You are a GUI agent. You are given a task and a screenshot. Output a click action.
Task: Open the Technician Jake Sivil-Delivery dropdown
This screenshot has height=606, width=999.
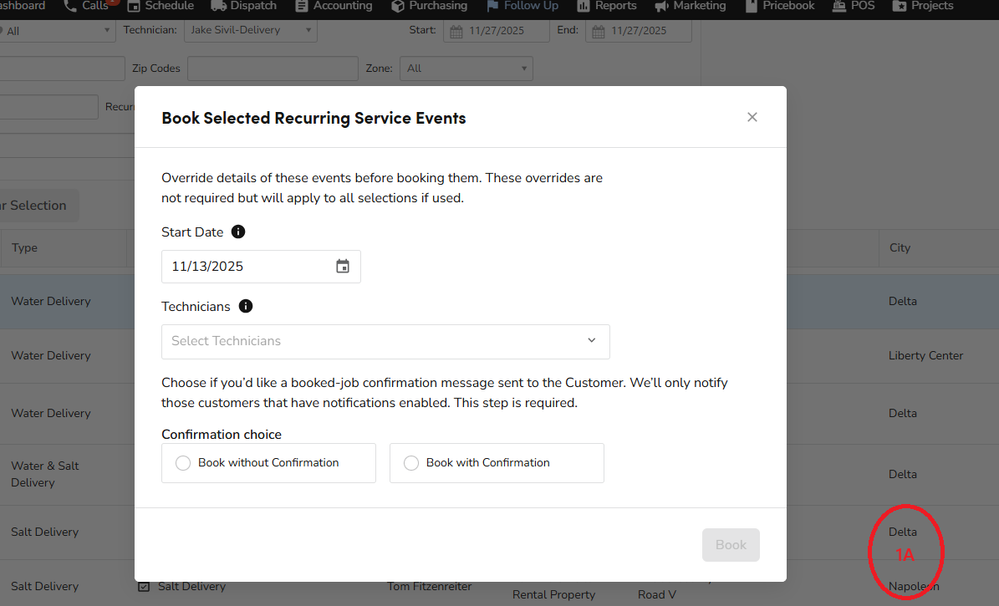[249, 31]
